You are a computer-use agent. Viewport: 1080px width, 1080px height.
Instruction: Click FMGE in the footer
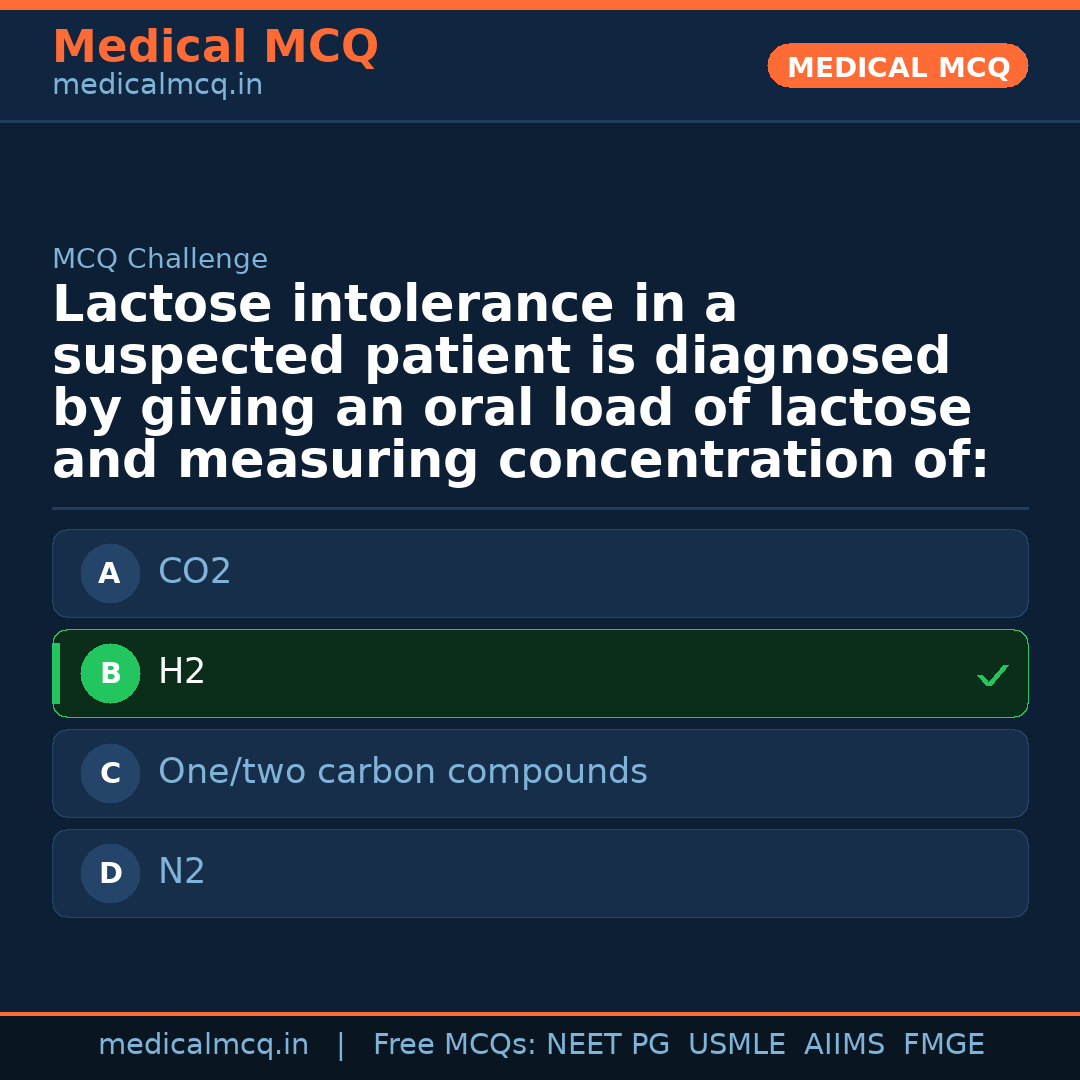tap(943, 1045)
